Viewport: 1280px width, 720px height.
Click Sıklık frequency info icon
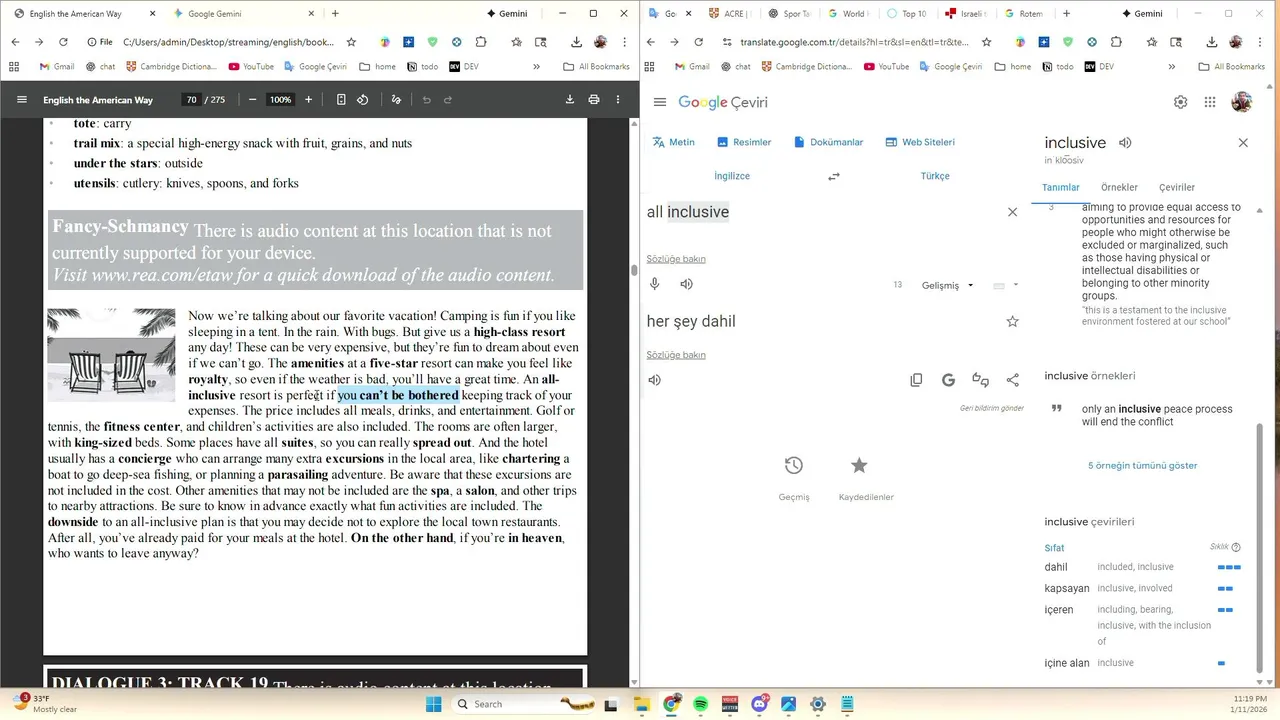[x=1236, y=547]
